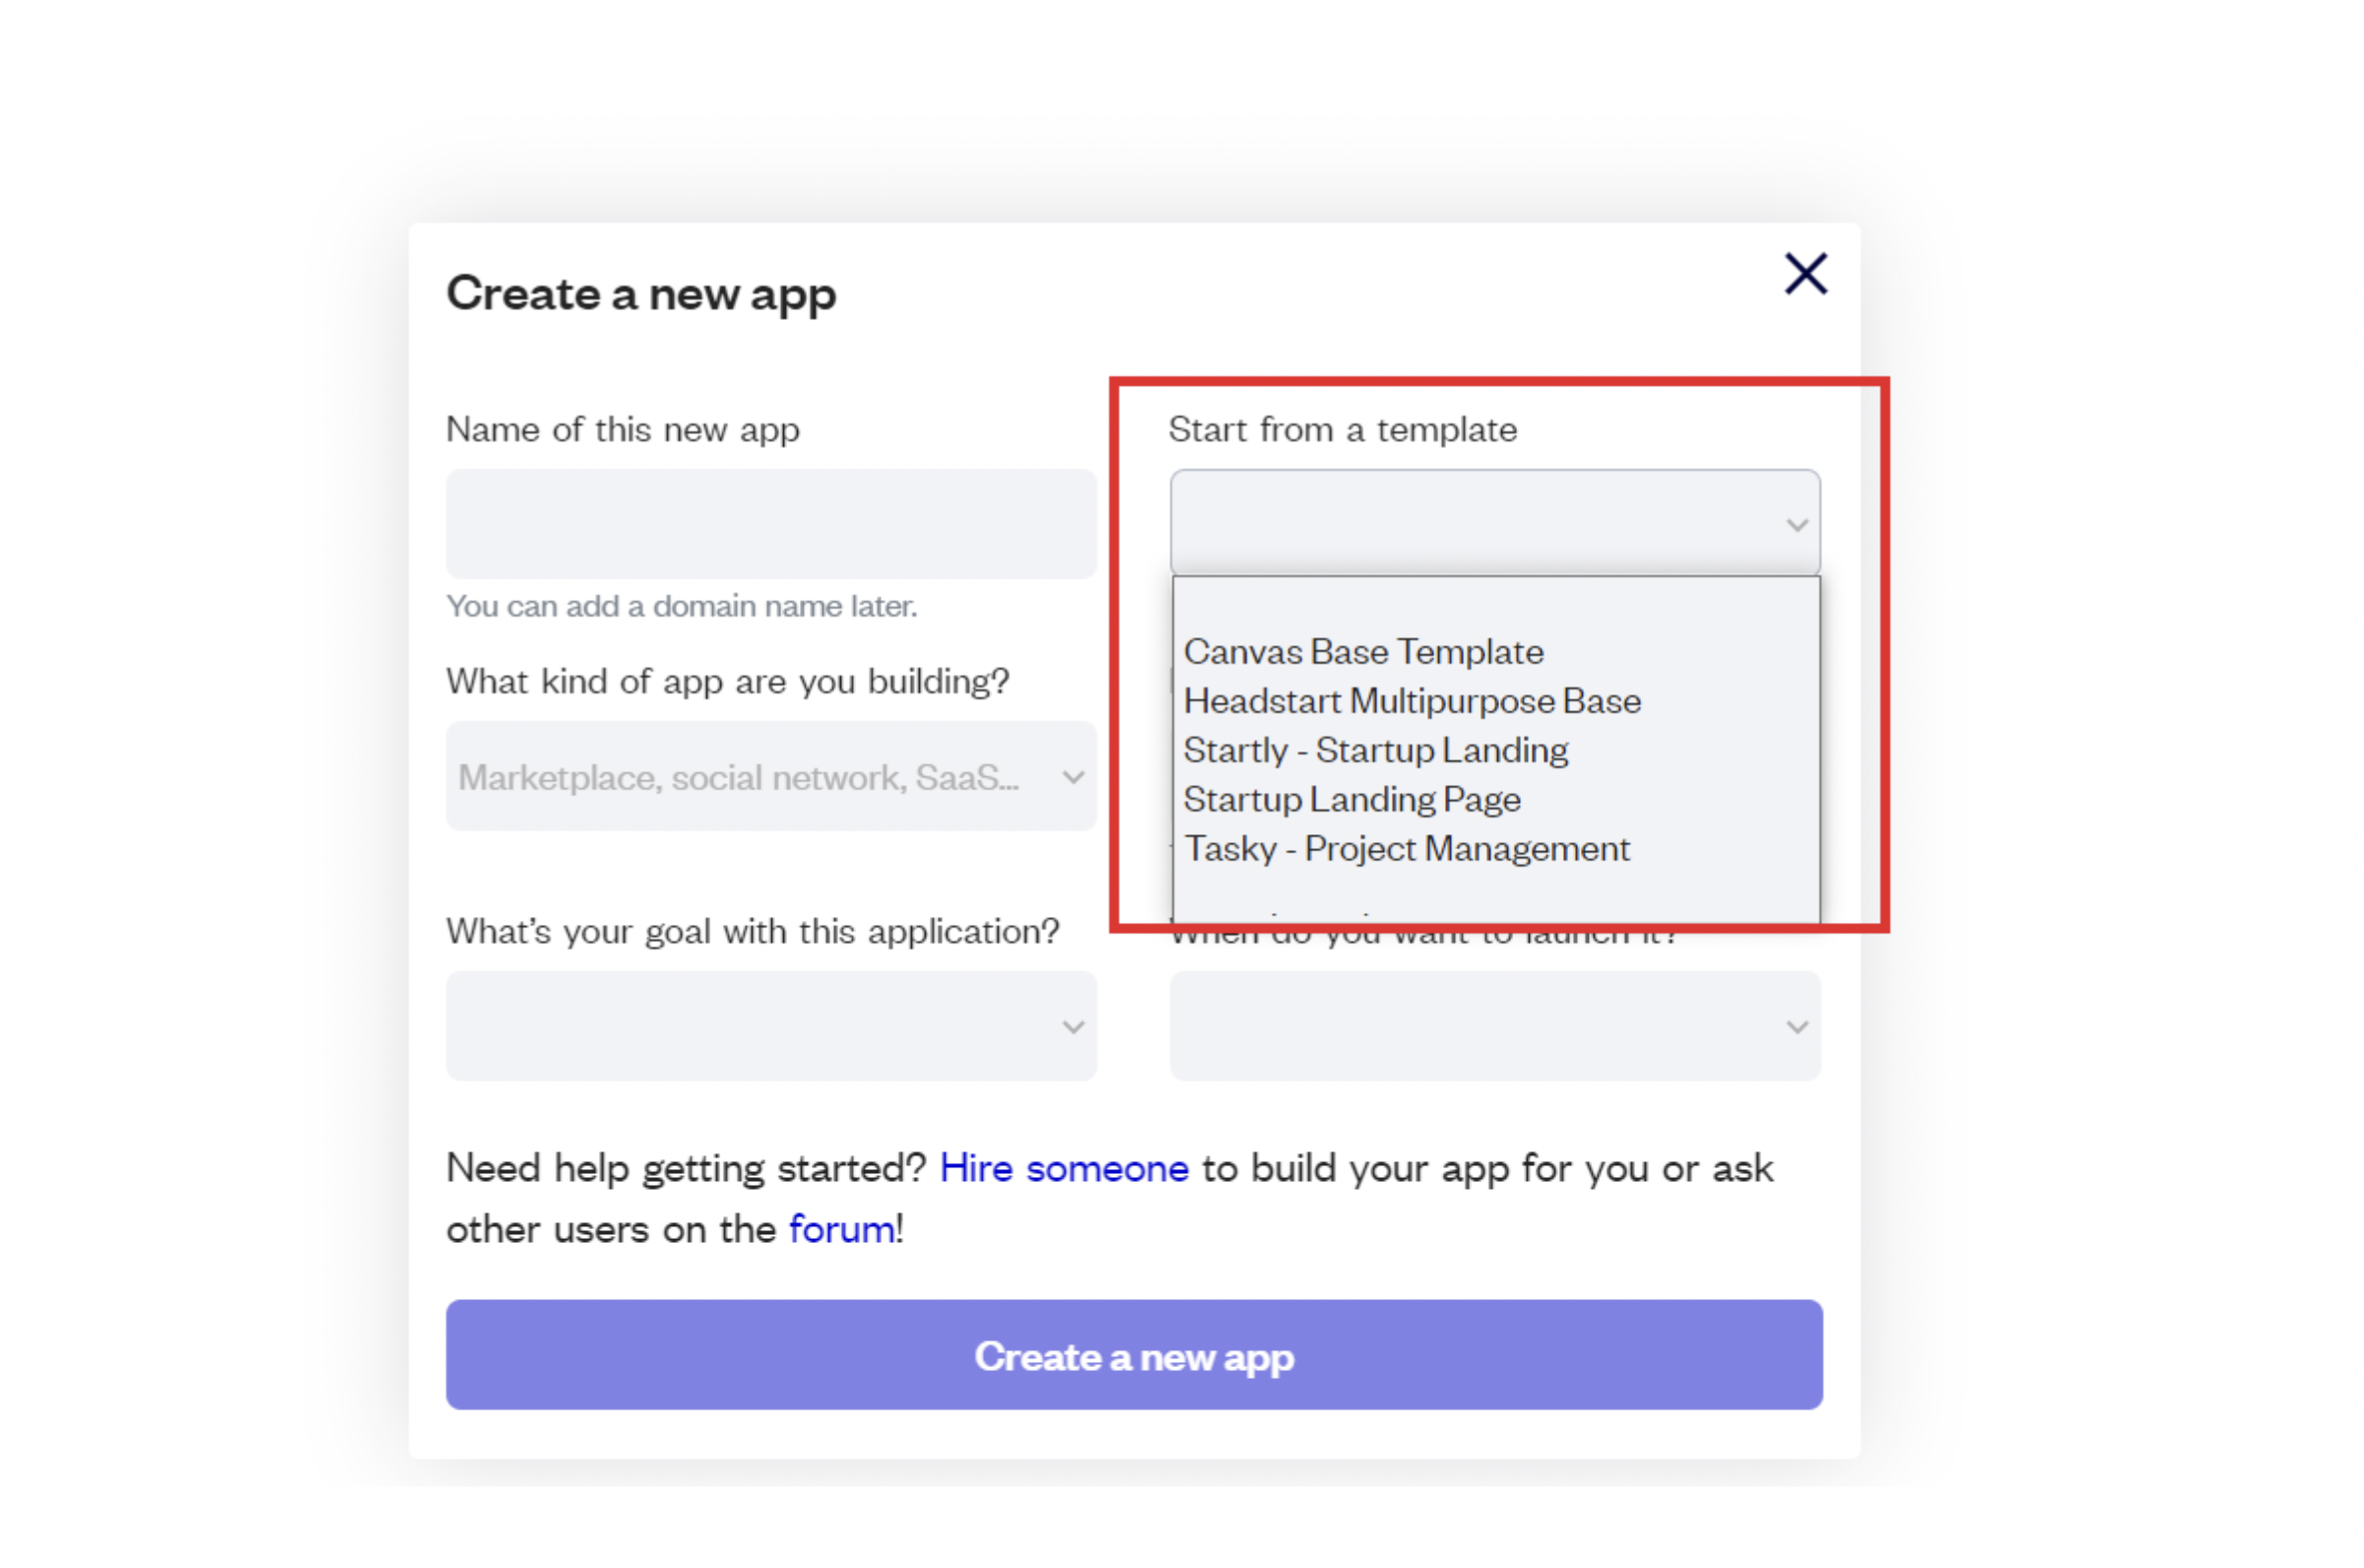Open the application goal dropdown

click(x=770, y=1026)
